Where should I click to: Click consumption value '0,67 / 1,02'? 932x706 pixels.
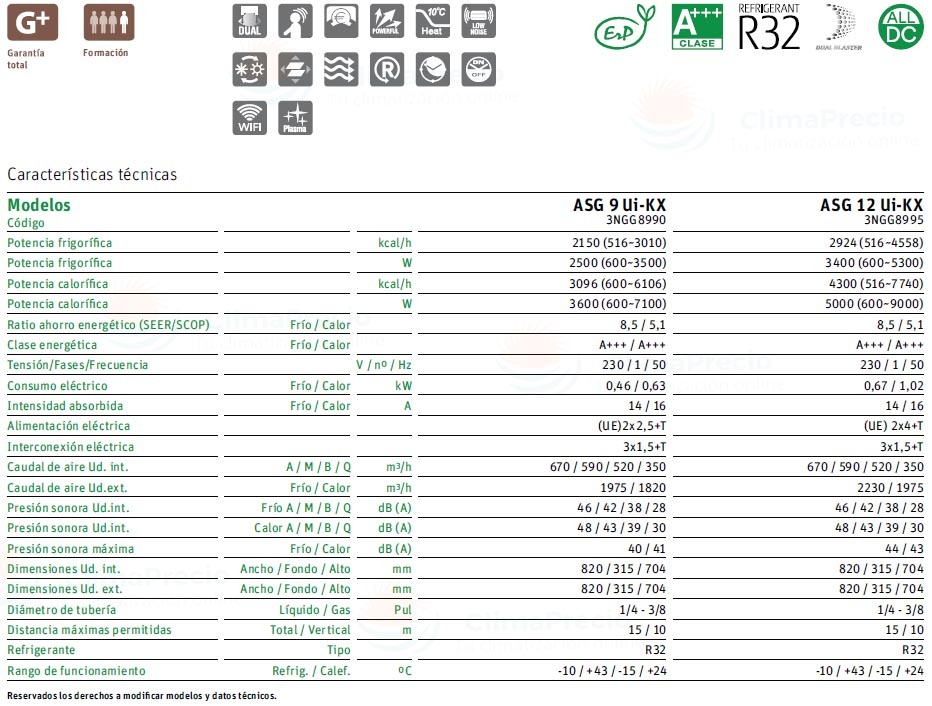click(893, 386)
